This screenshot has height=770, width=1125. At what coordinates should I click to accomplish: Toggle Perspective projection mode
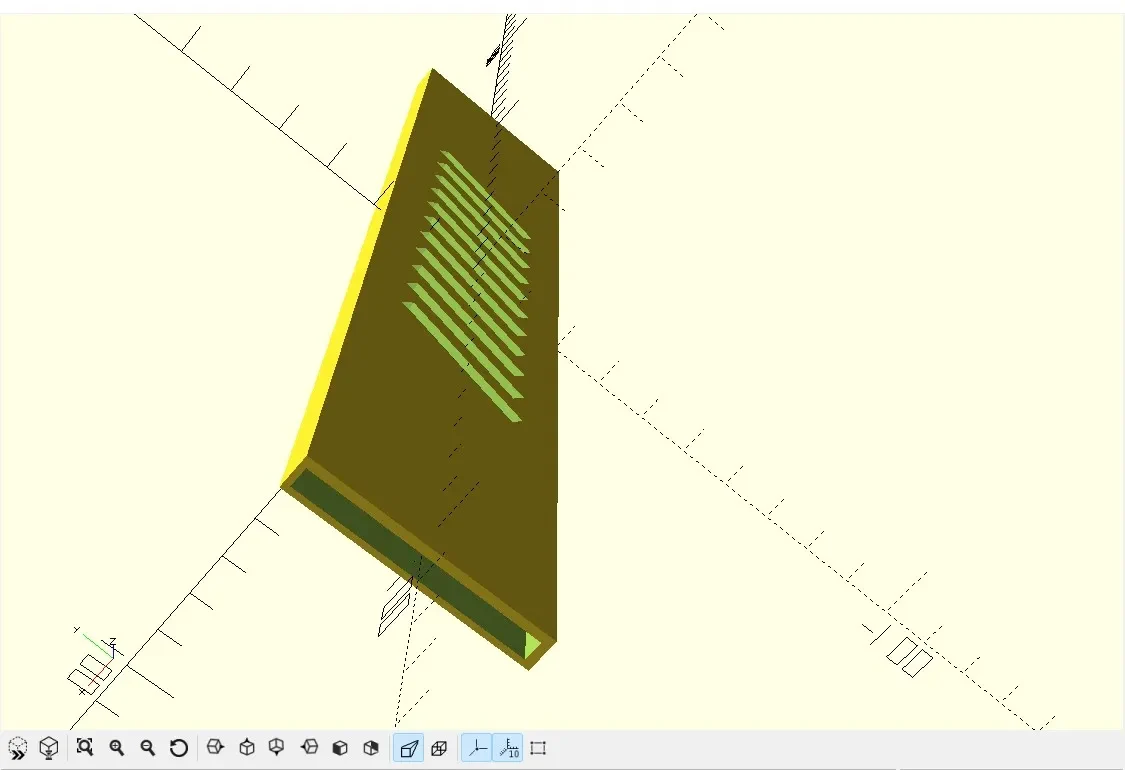click(408, 748)
